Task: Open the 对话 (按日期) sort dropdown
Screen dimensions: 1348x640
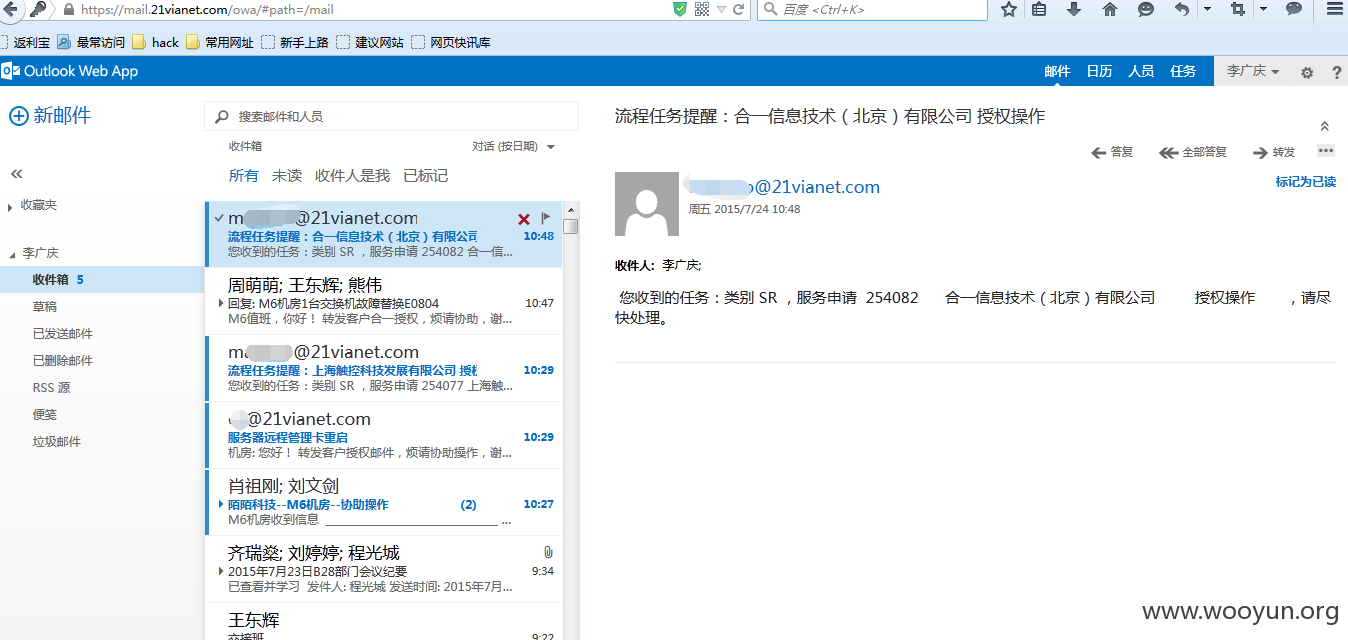Action: (x=513, y=147)
